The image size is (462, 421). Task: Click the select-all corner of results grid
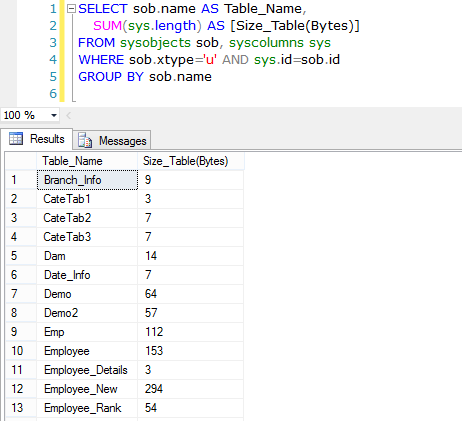[x=21, y=161]
